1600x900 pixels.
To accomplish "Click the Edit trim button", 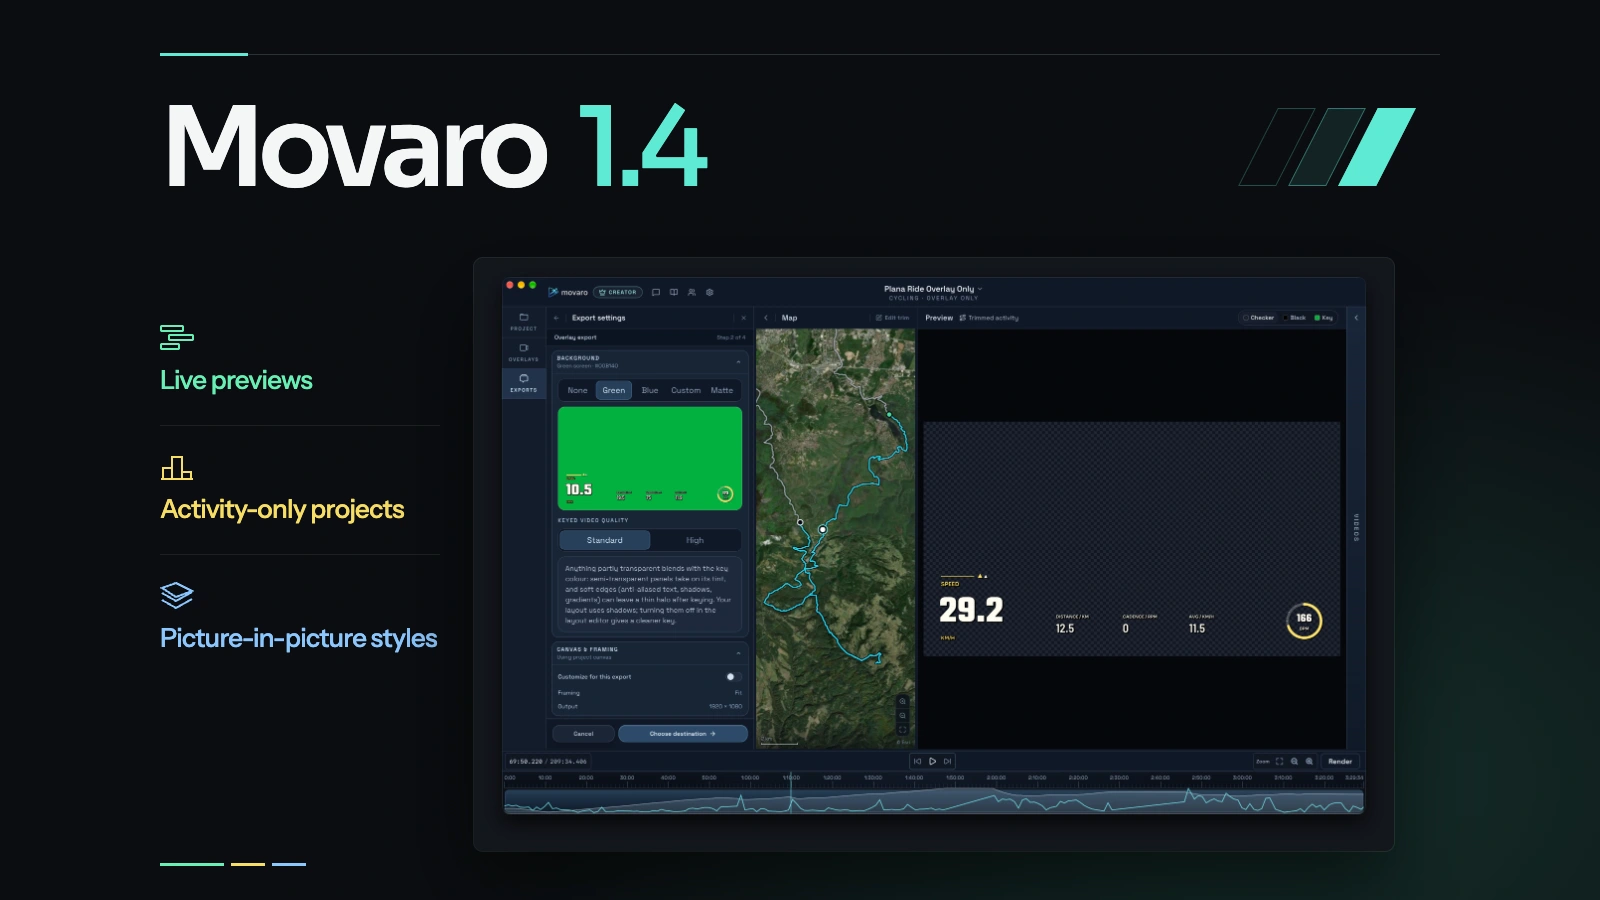I will click(892, 318).
